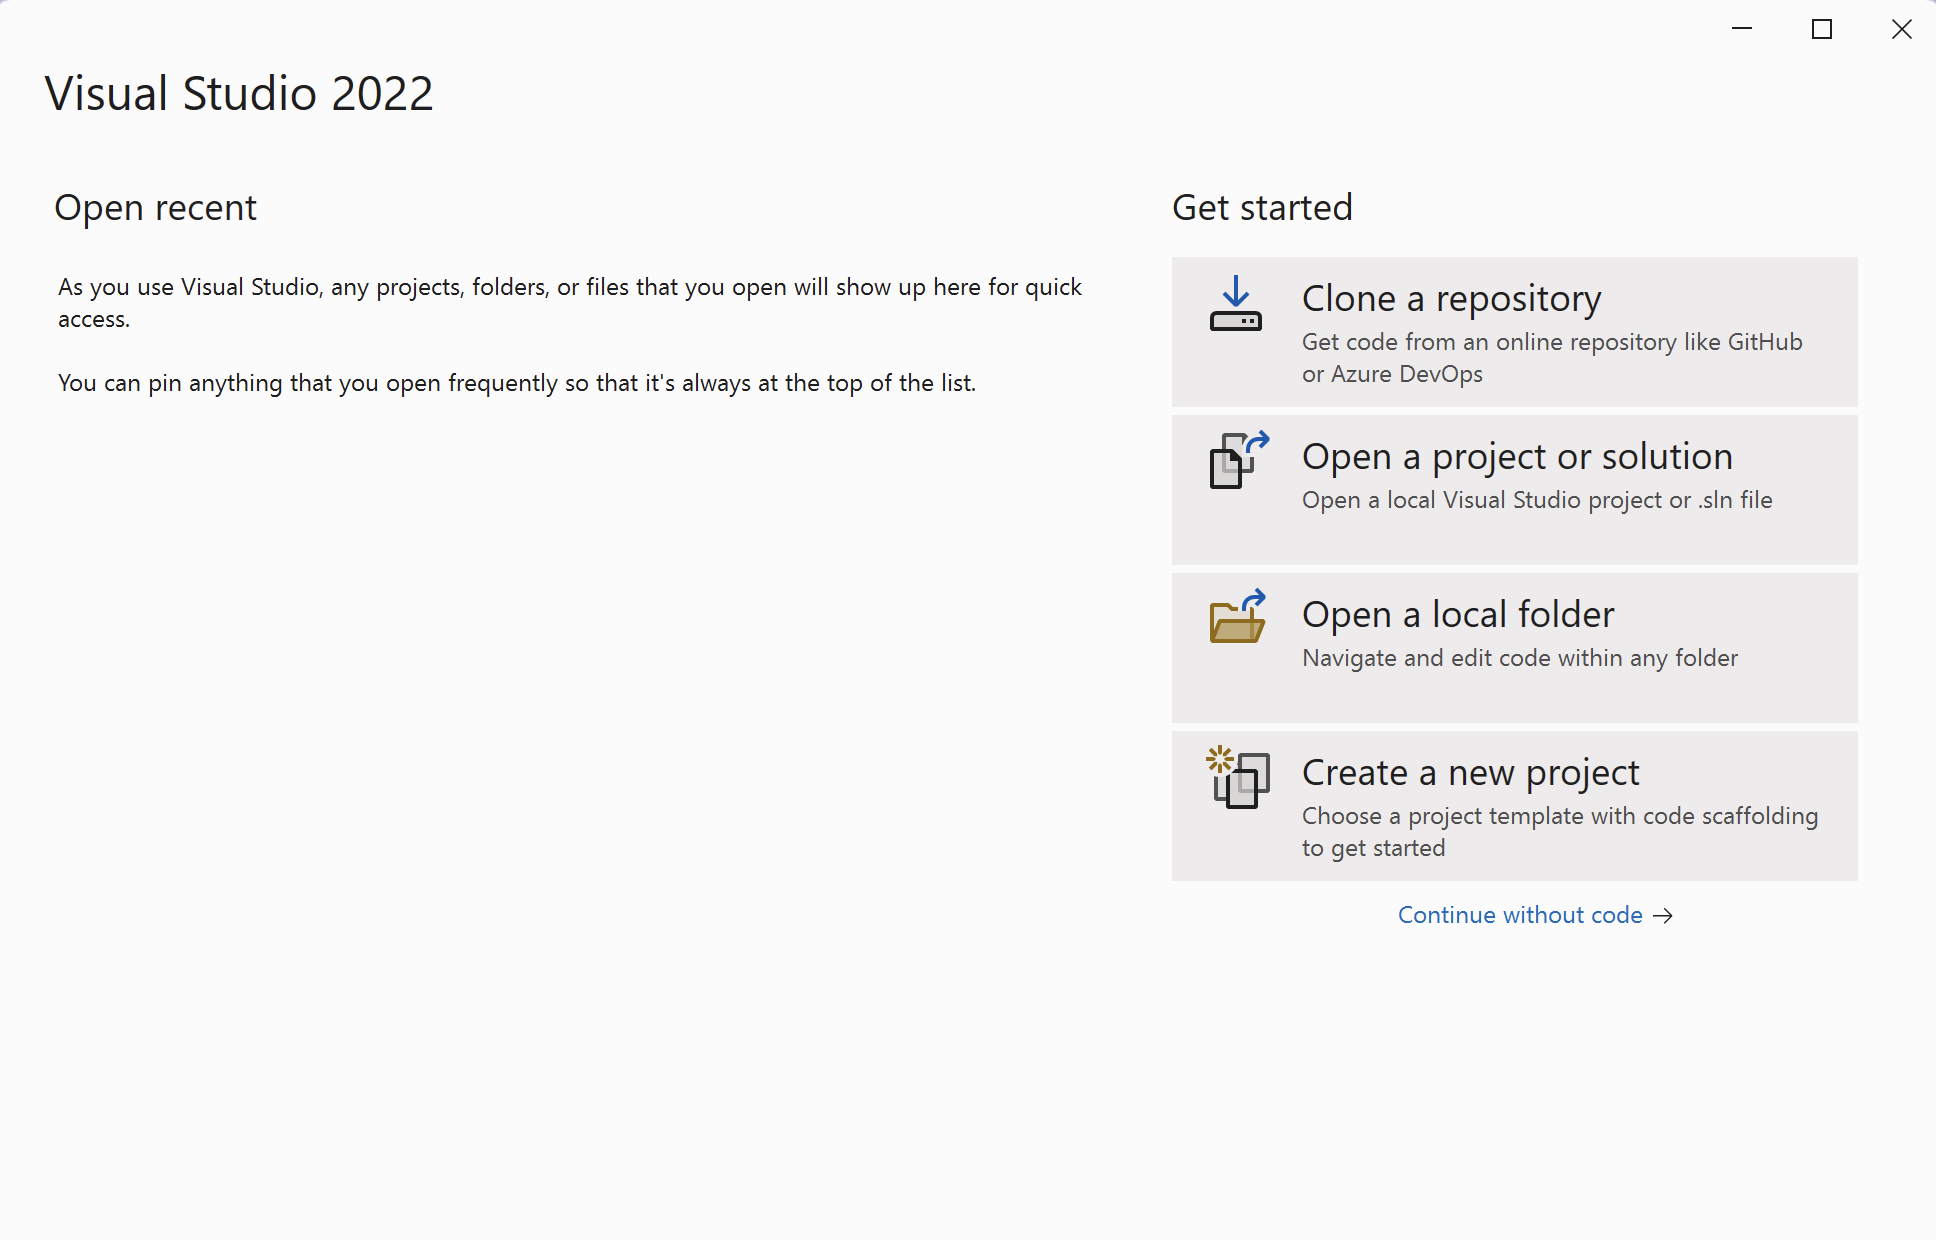The height and width of the screenshot is (1240, 1936).
Task: Close the Visual Studio 2022 window
Action: point(1901,29)
